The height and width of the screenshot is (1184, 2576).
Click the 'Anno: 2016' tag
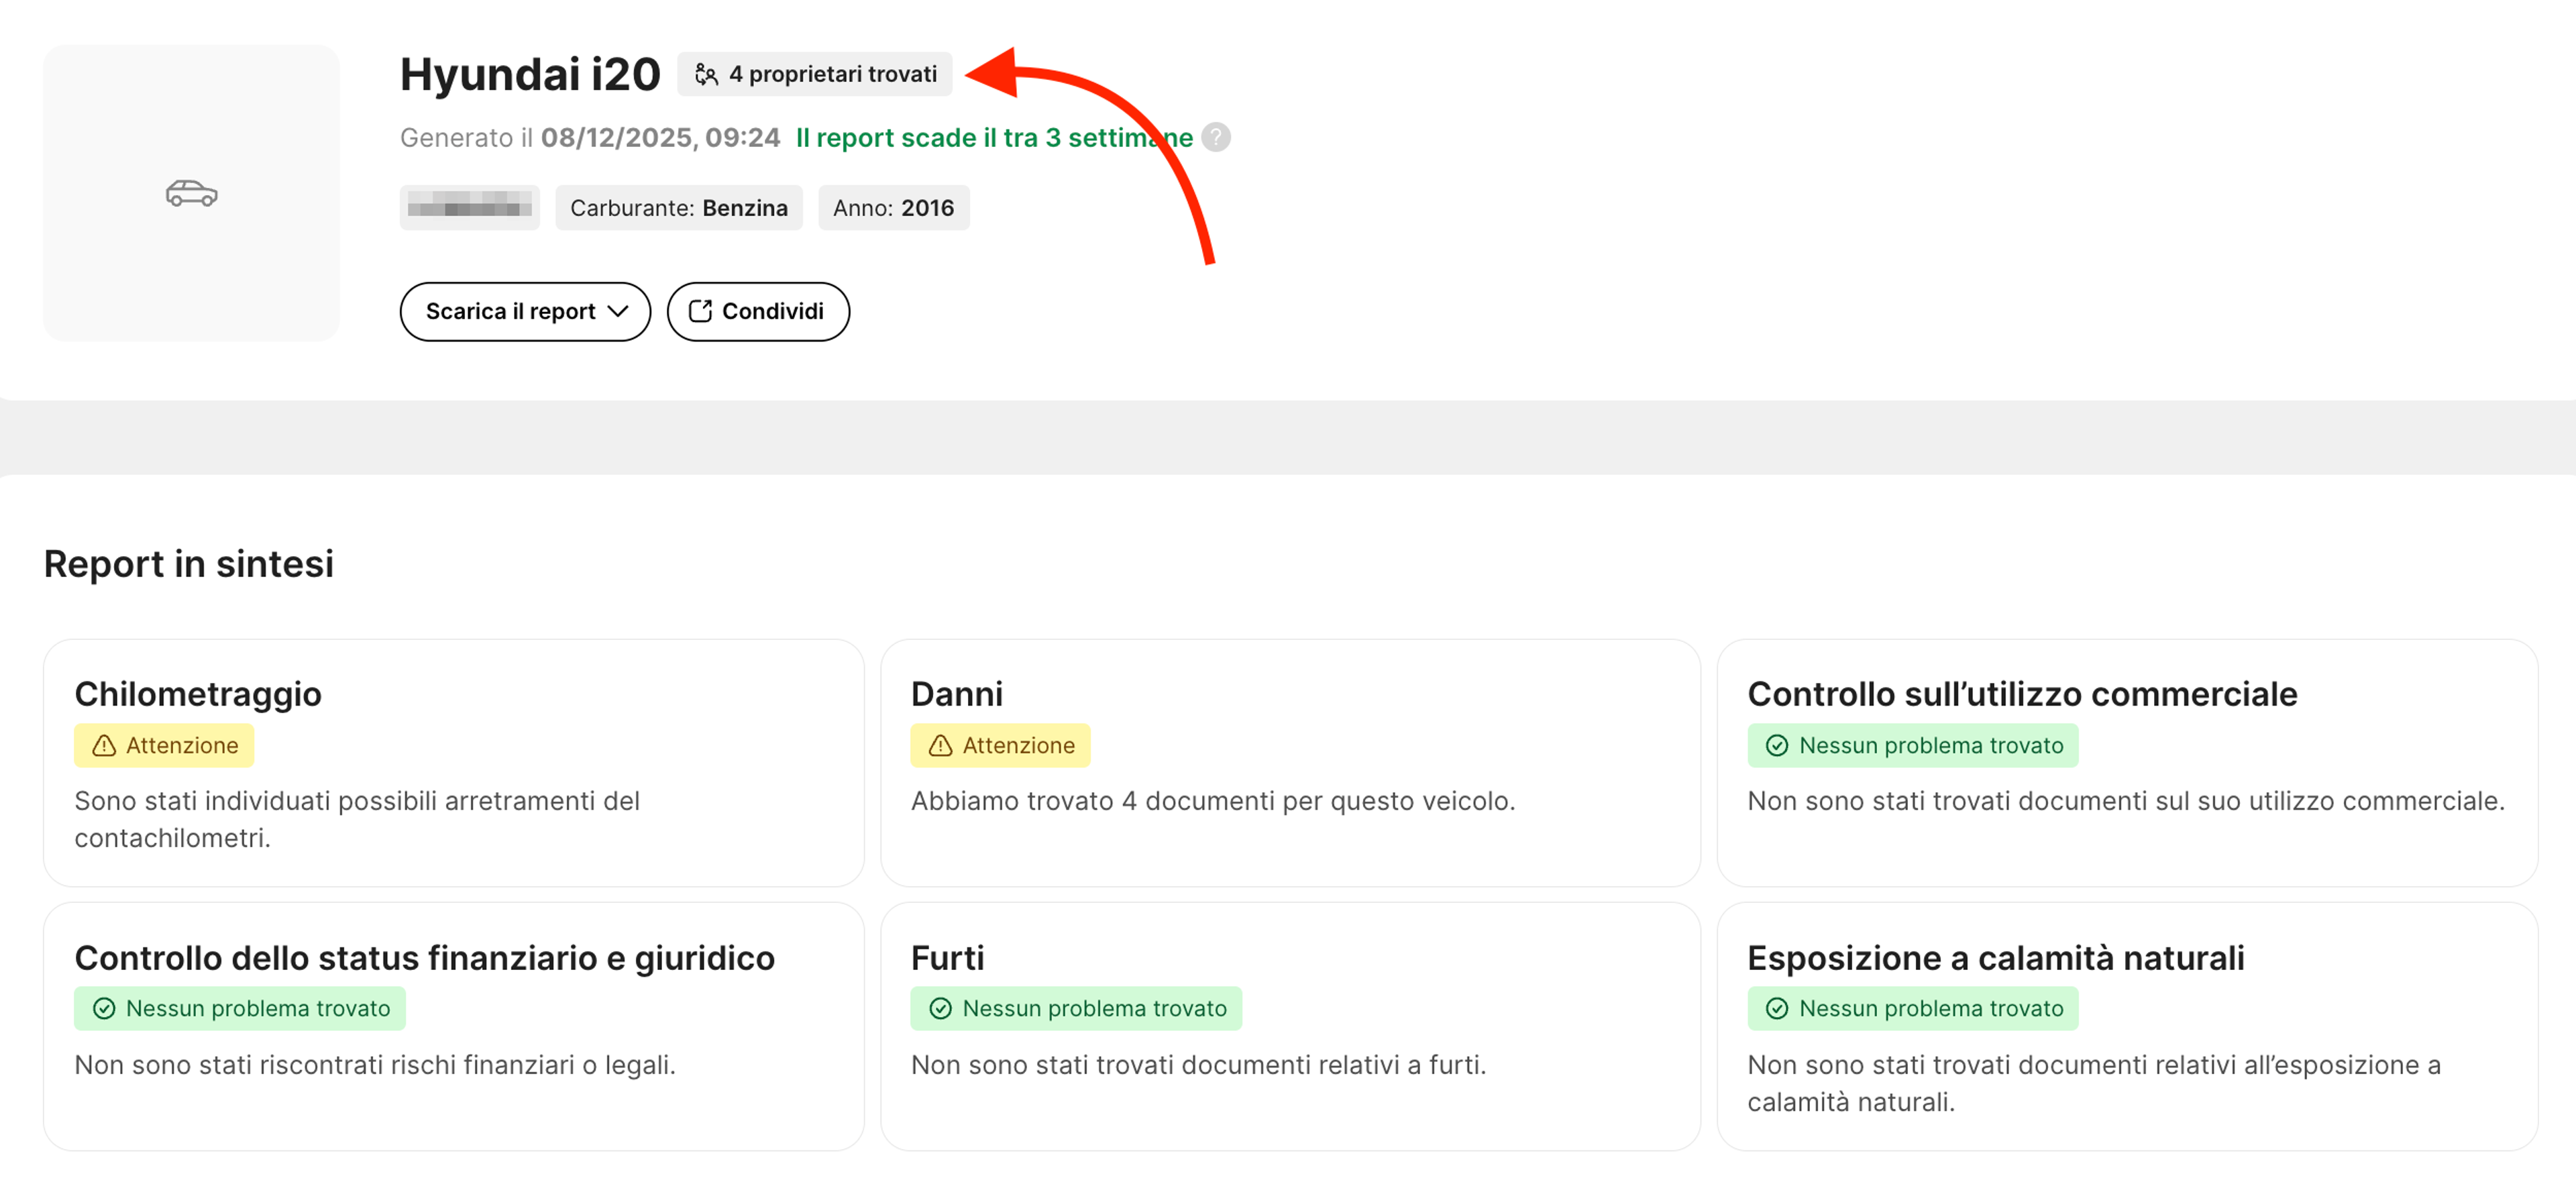tap(893, 208)
